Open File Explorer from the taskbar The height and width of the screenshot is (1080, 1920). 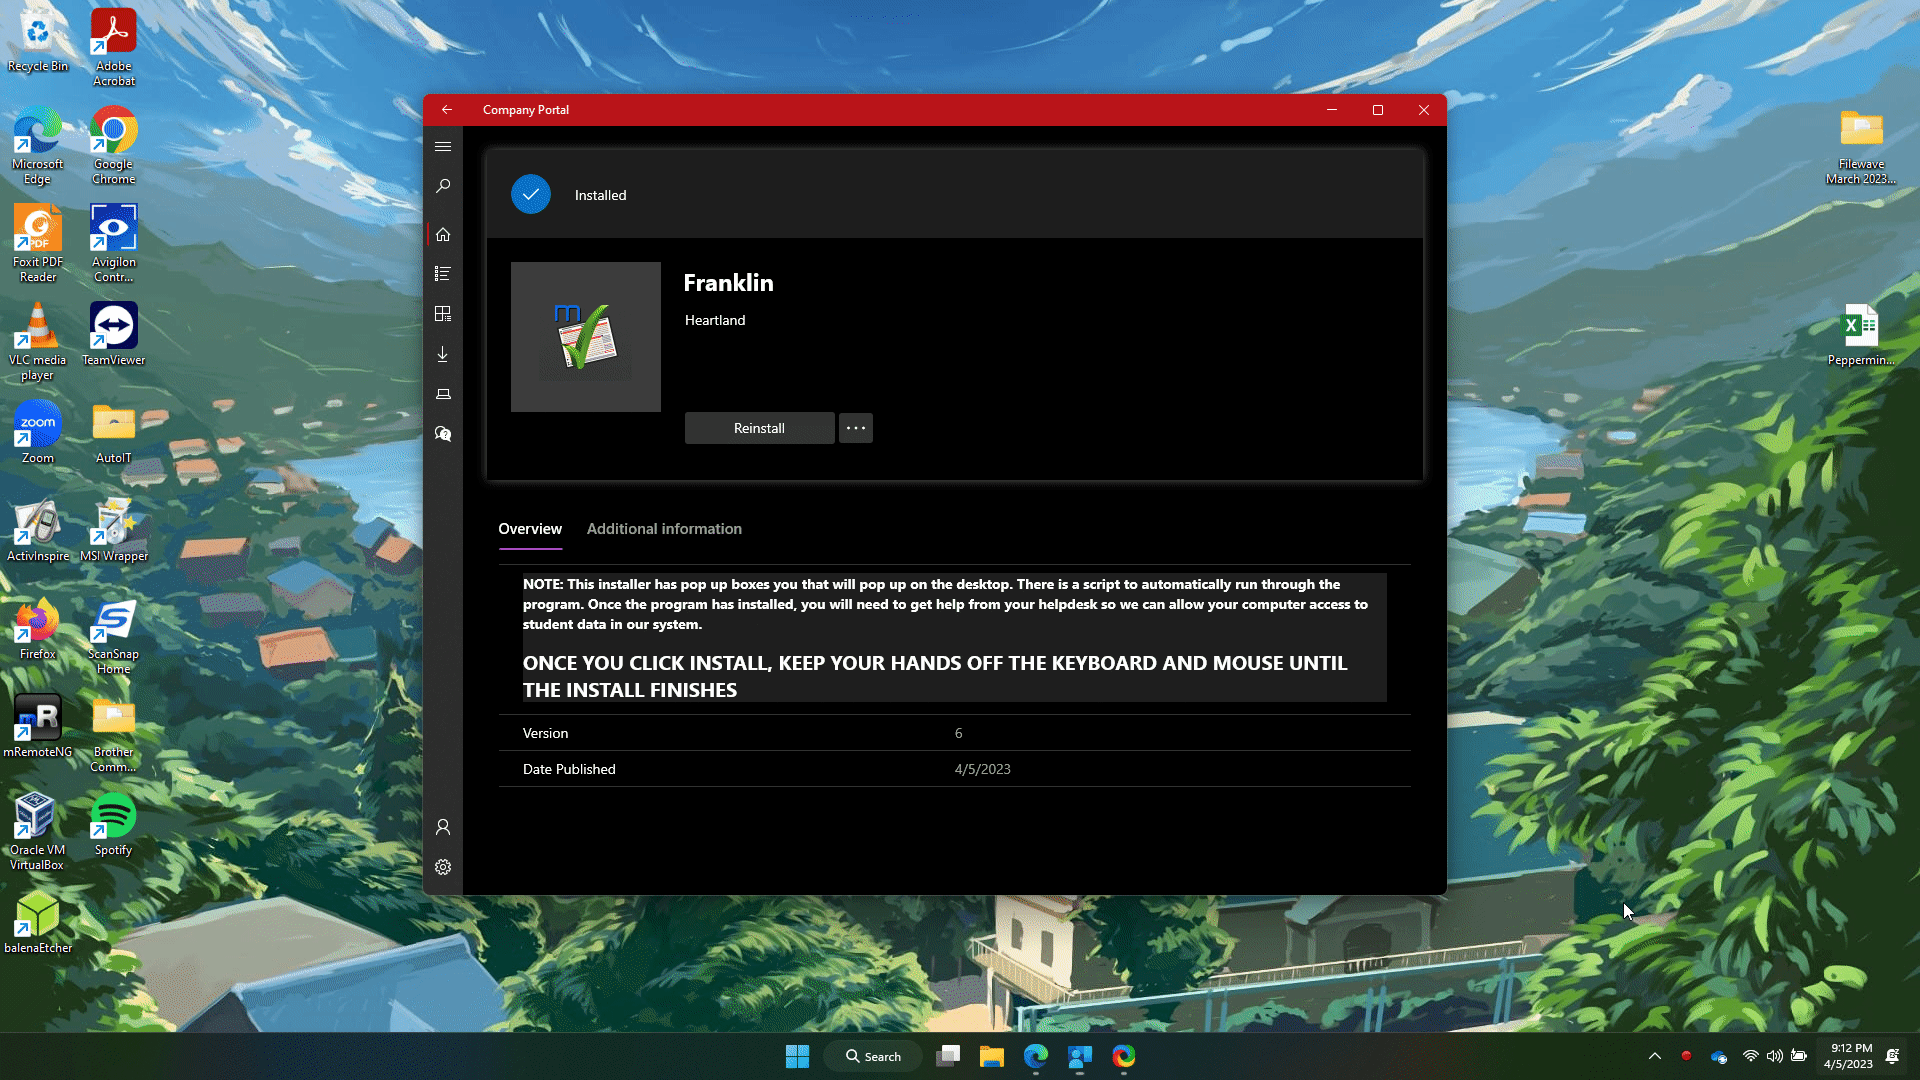pos(991,1056)
